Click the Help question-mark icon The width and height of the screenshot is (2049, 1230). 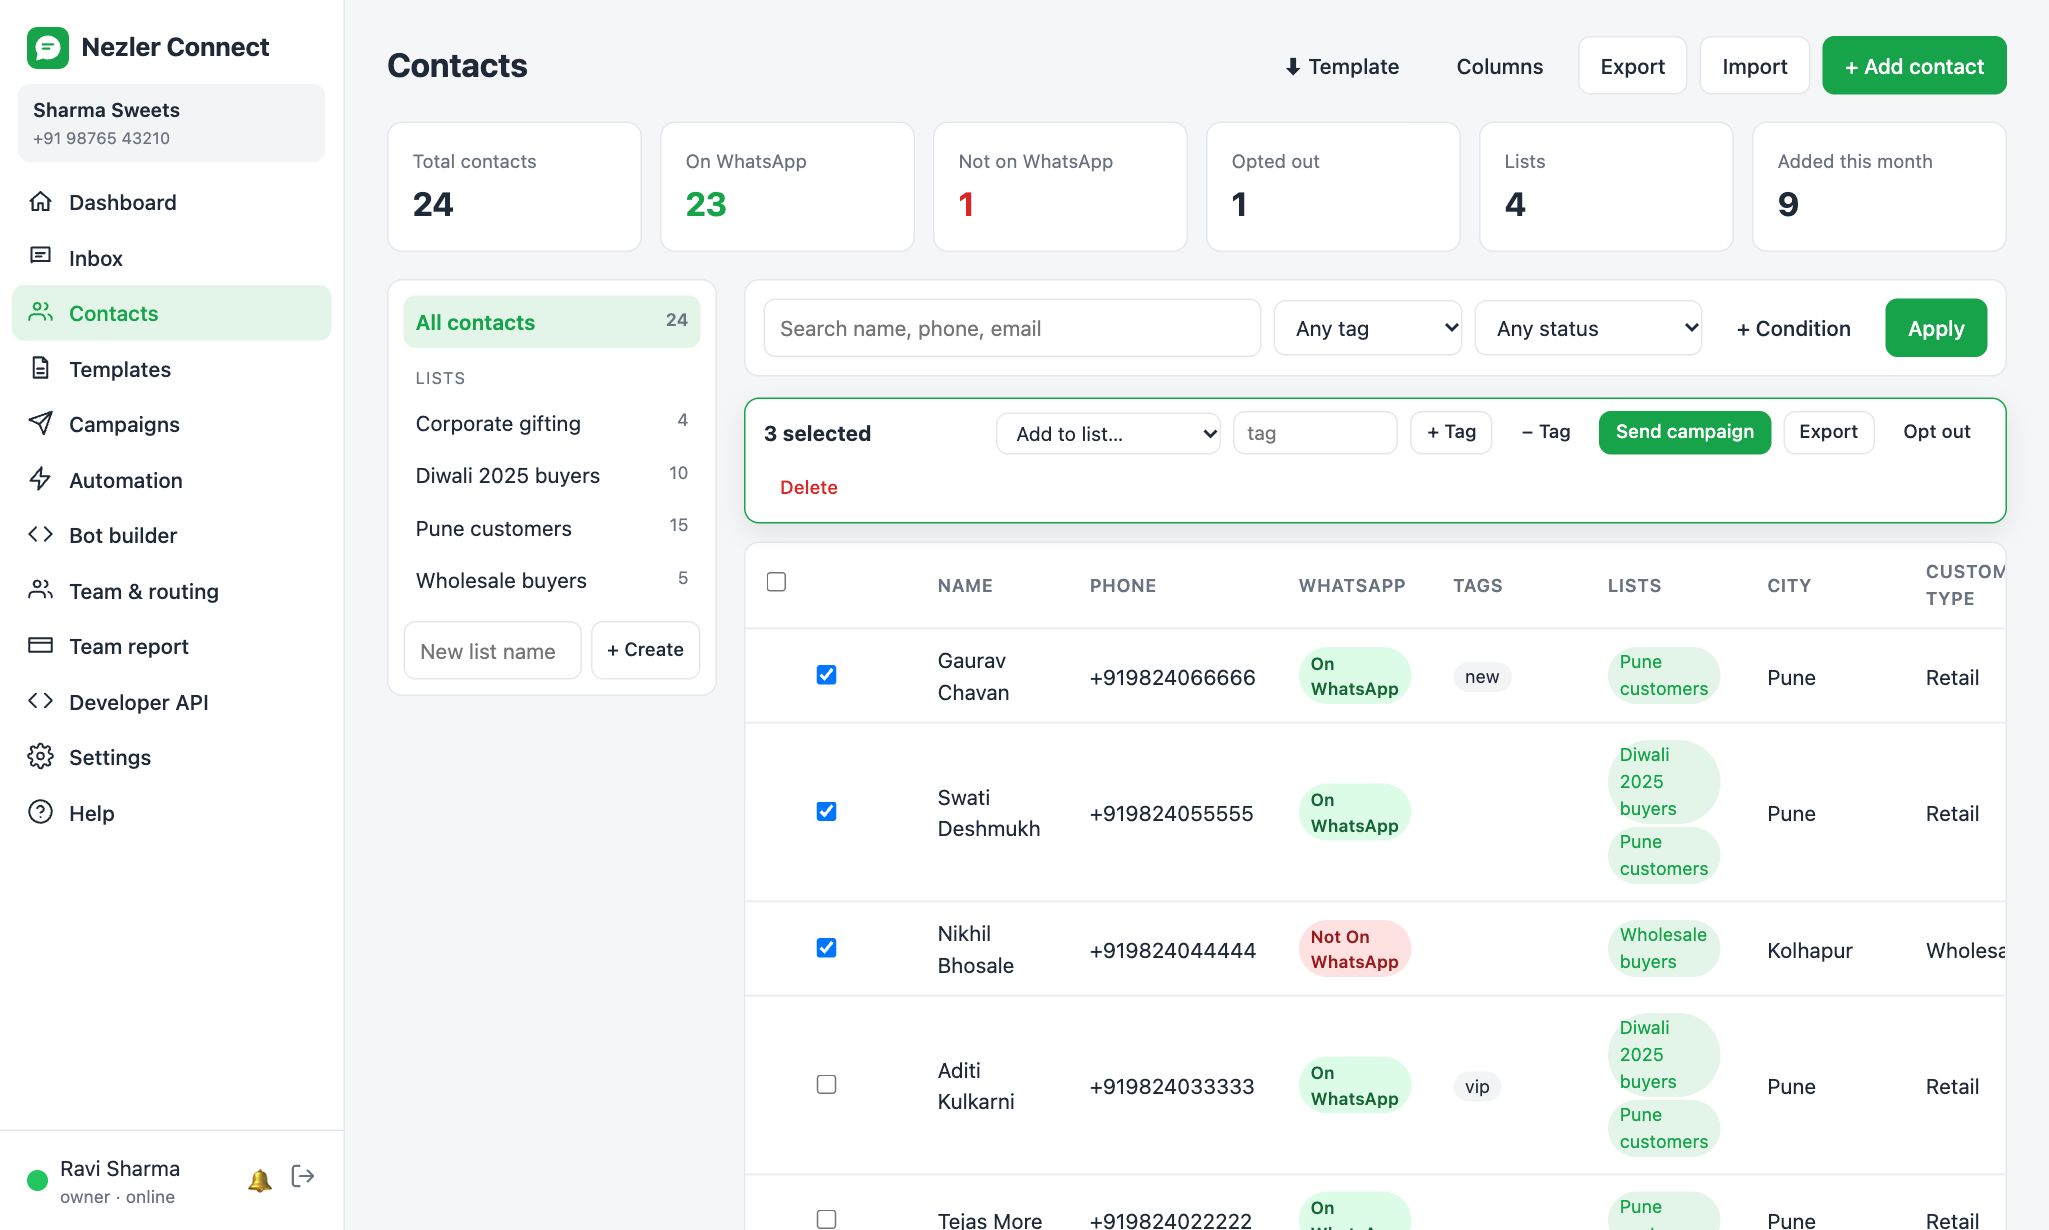[x=40, y=812]
